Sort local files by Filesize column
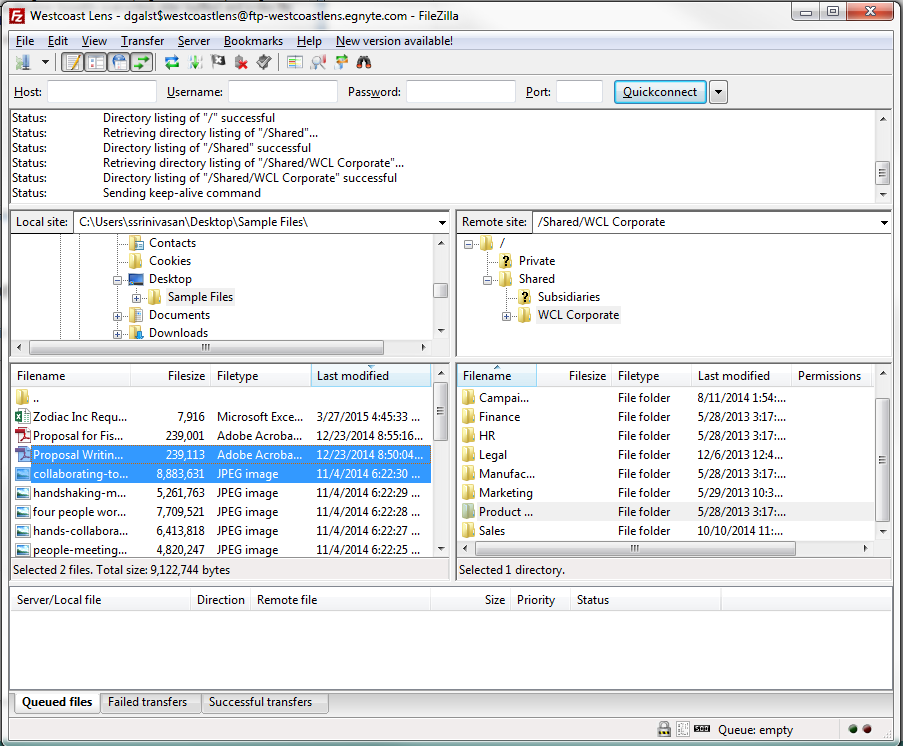Screen dimensions: 903x746 (170, 376)
